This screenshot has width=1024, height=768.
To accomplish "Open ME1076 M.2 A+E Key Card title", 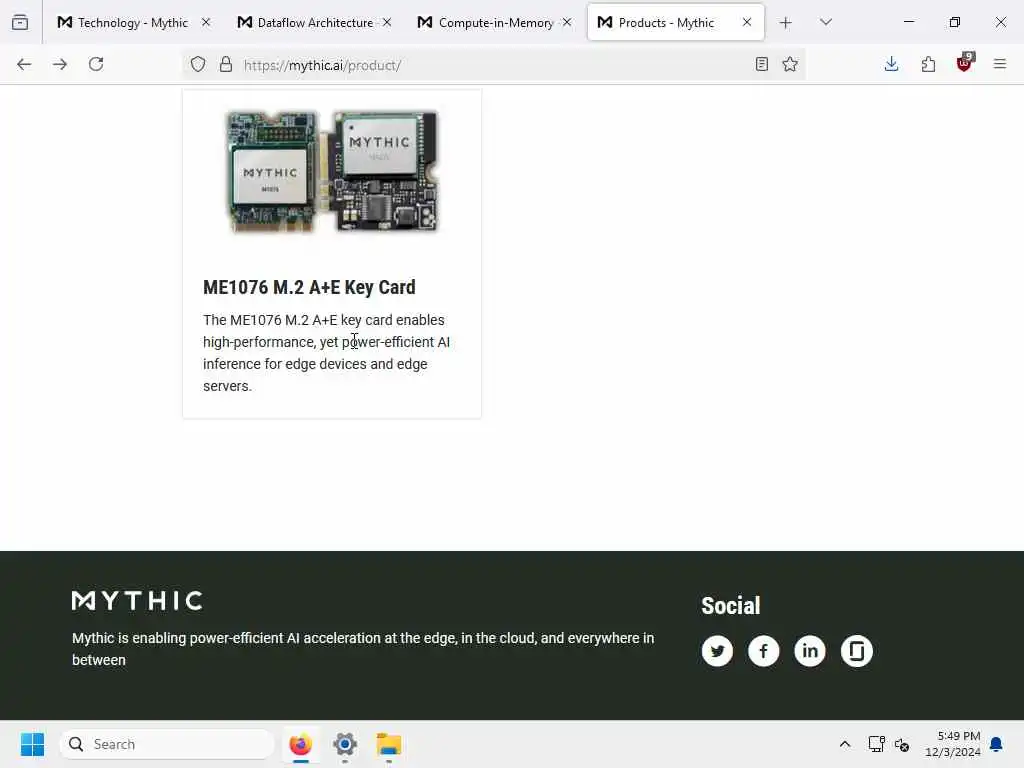I will pos(309,287).
